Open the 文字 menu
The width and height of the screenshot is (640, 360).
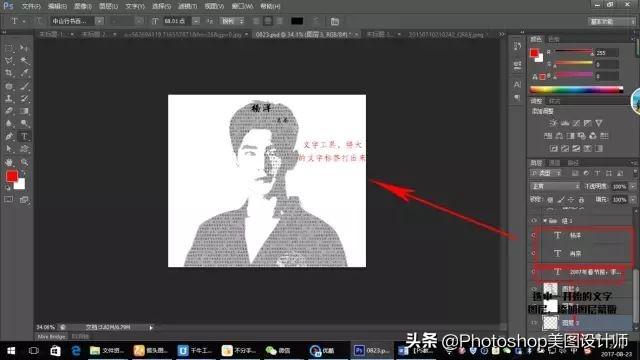point(135,6)
